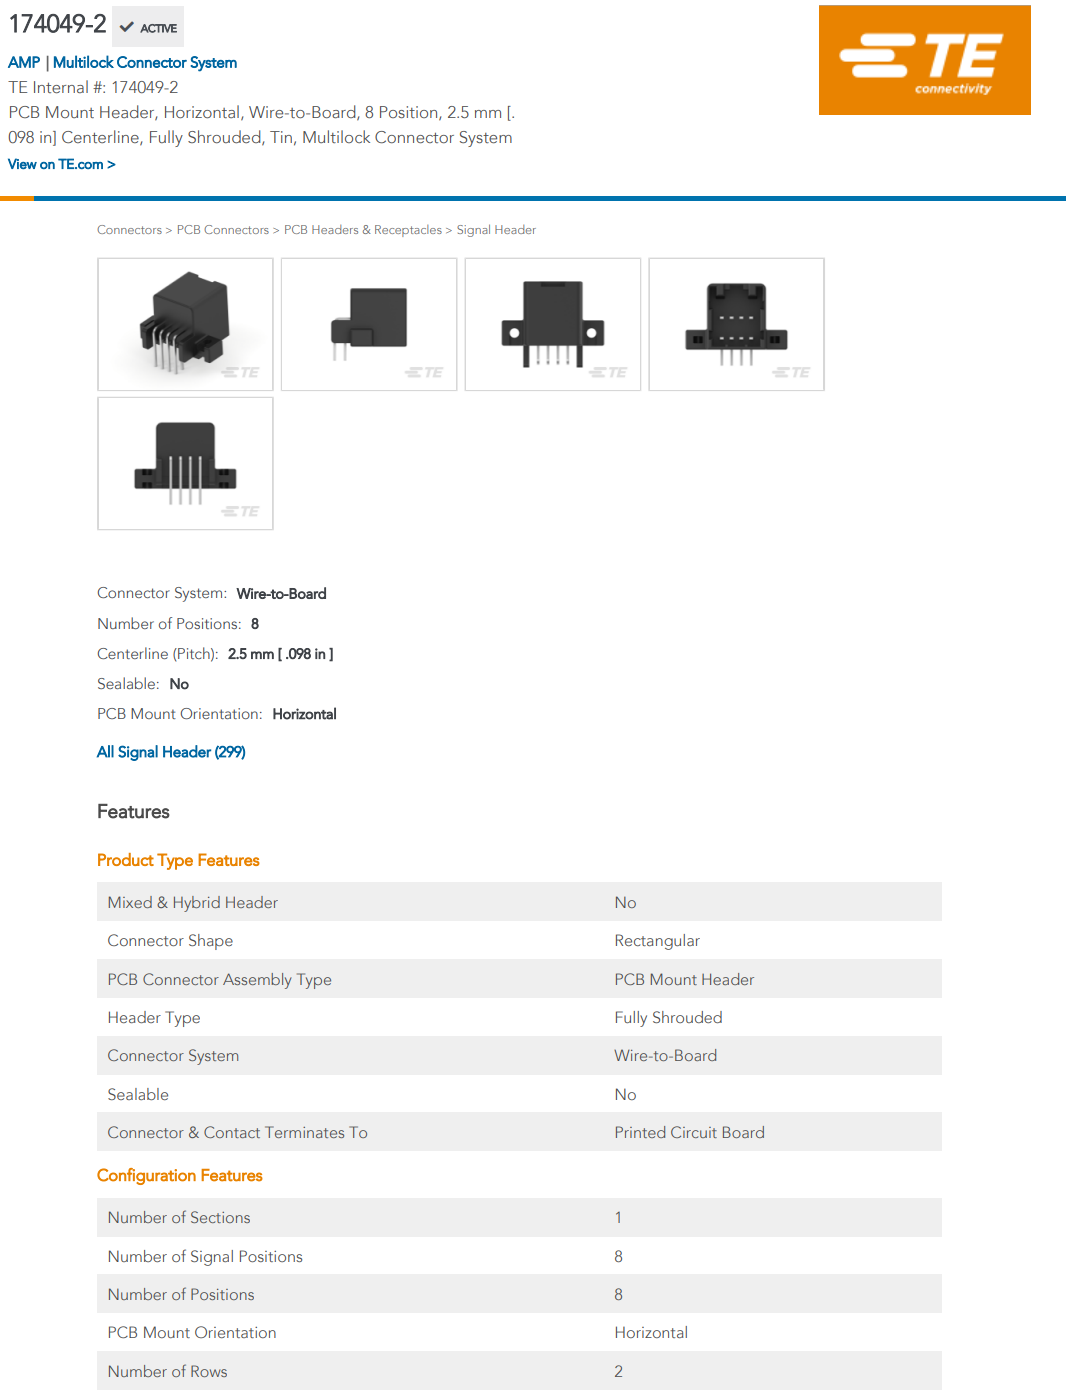Click the Number of Positions summary value 8
The height and width of the screenshot is (1391, 1066).
click(x=255, y=624)
